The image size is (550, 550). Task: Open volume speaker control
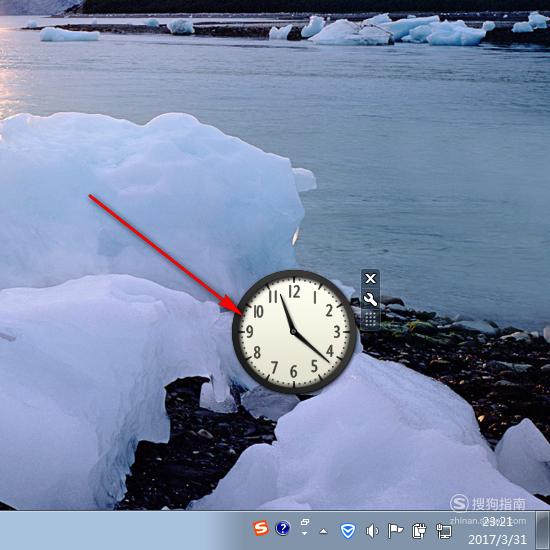372,531
